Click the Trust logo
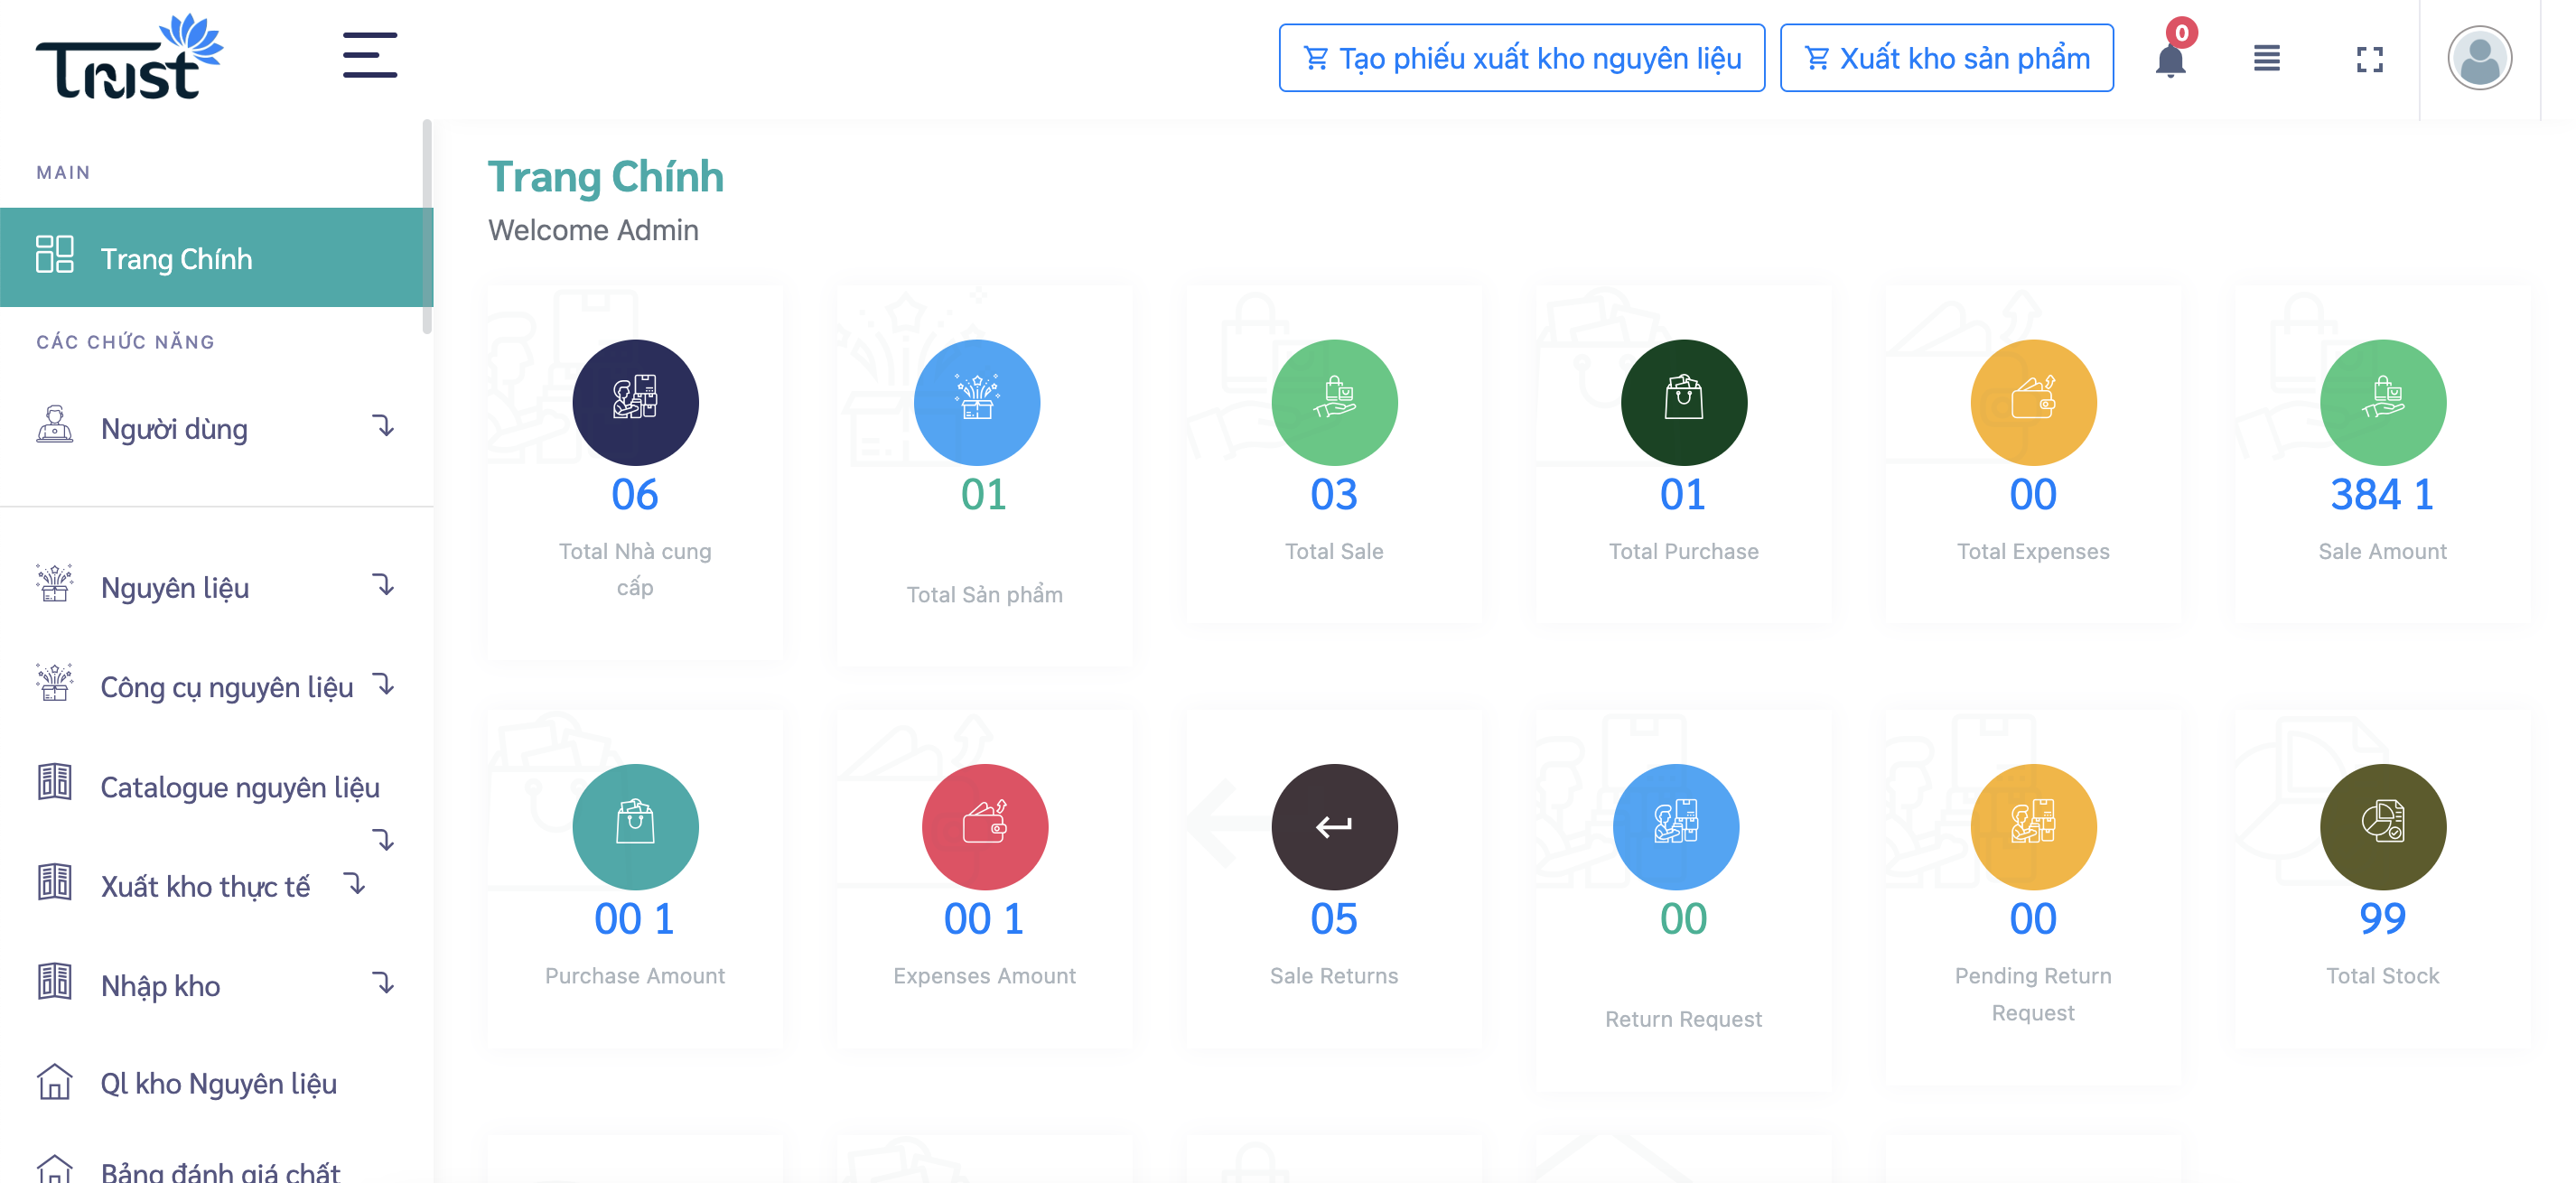 (x=130, y=56)
